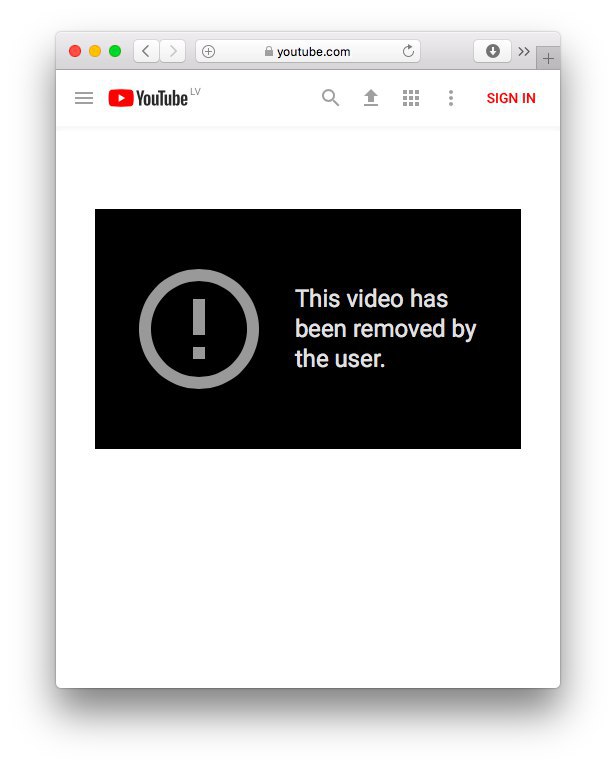Image resolution: width=616 pixels, height=768 pixels.
Task: Maximize Safari window with green button
Action: (115, 51)
